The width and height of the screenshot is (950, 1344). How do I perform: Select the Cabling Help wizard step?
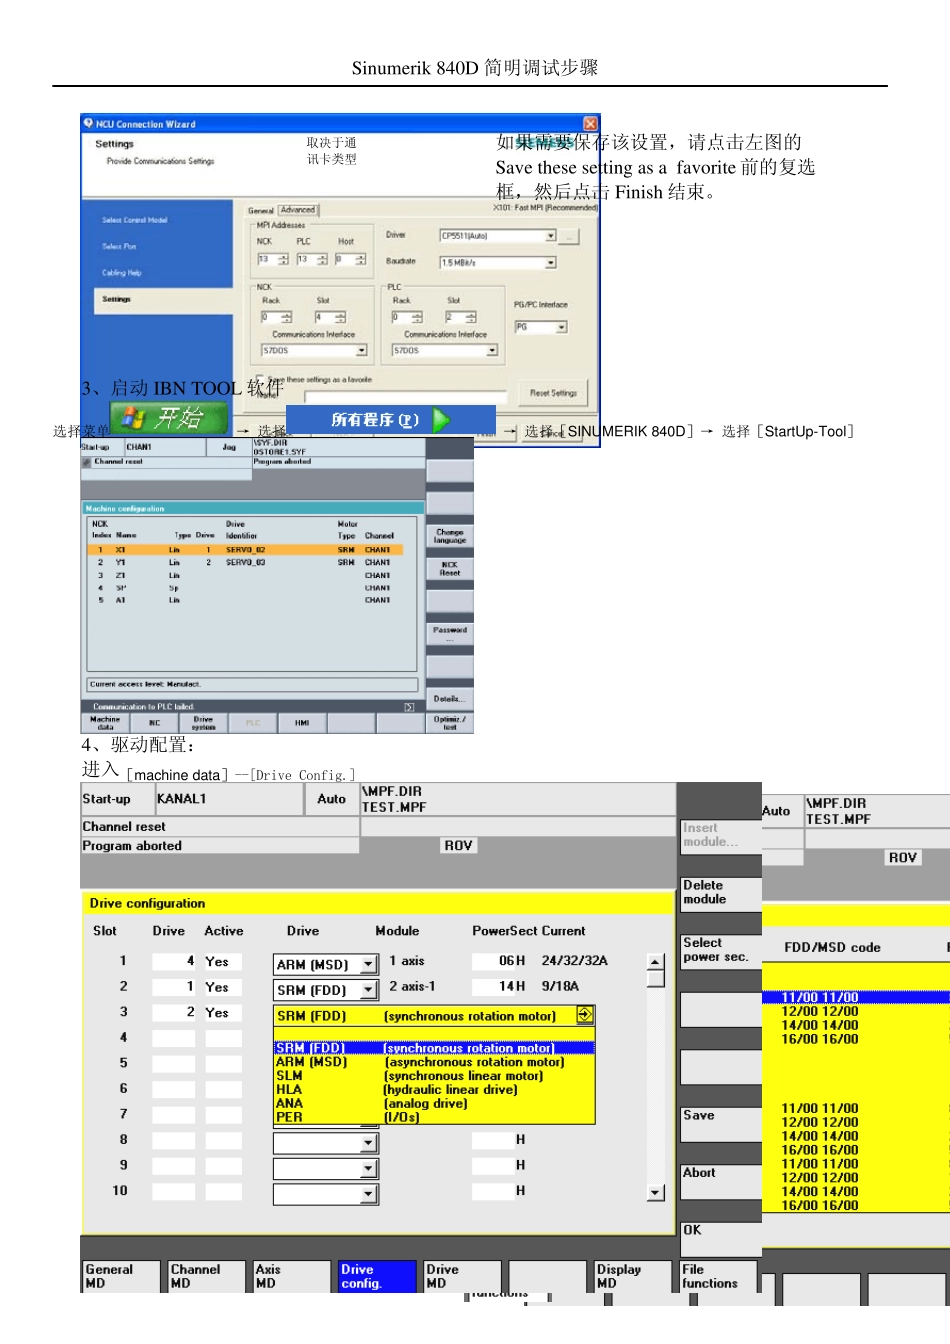[x=122, y=272]
